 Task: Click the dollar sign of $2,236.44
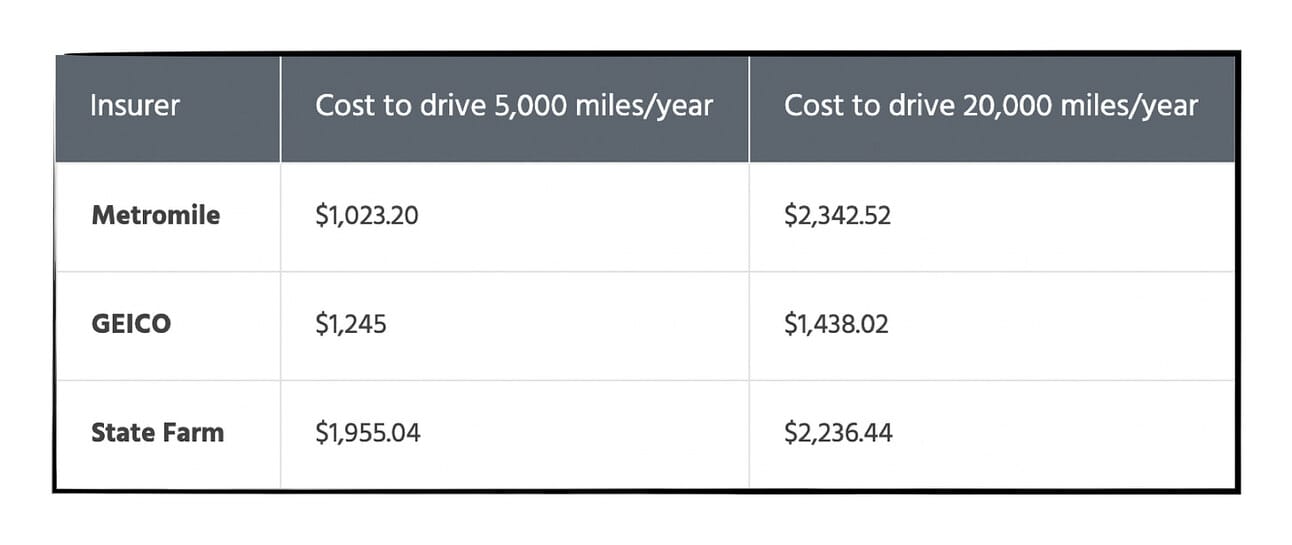(x=790, y=433)
